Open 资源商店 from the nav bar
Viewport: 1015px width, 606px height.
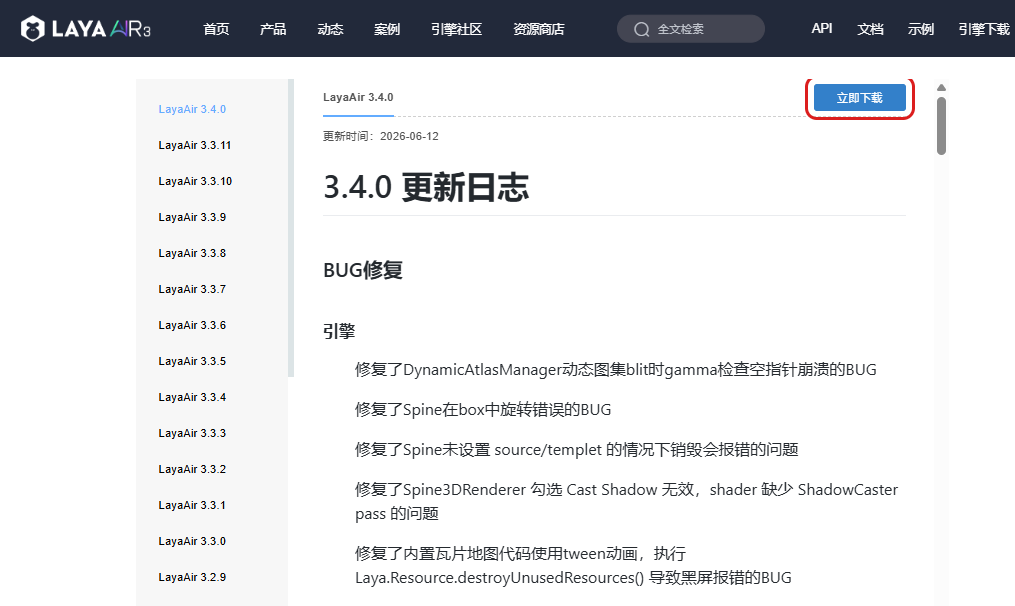coord(539,29)
